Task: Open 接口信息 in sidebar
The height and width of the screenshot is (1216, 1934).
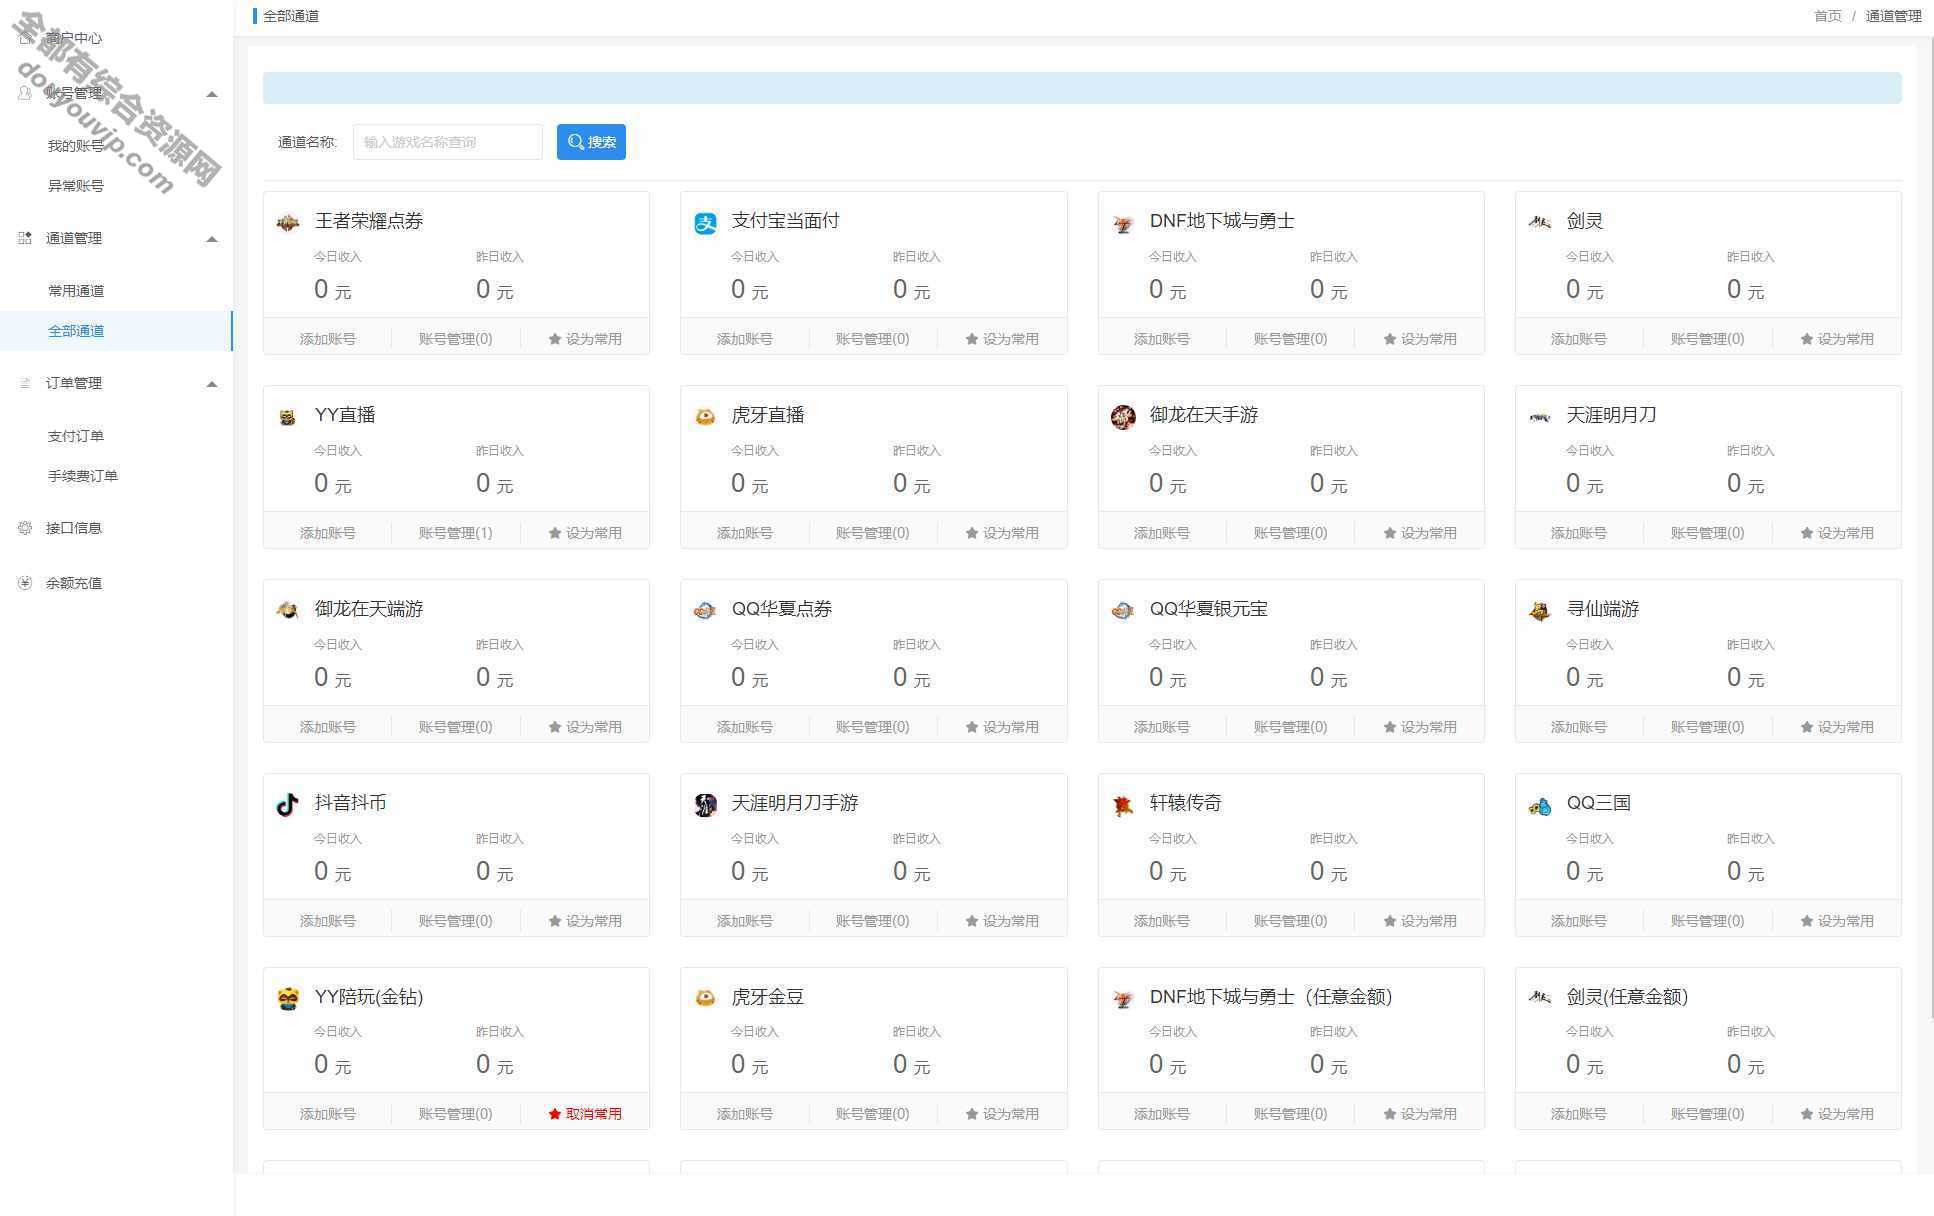Action: pyautogui.click(x=74, y=528)
